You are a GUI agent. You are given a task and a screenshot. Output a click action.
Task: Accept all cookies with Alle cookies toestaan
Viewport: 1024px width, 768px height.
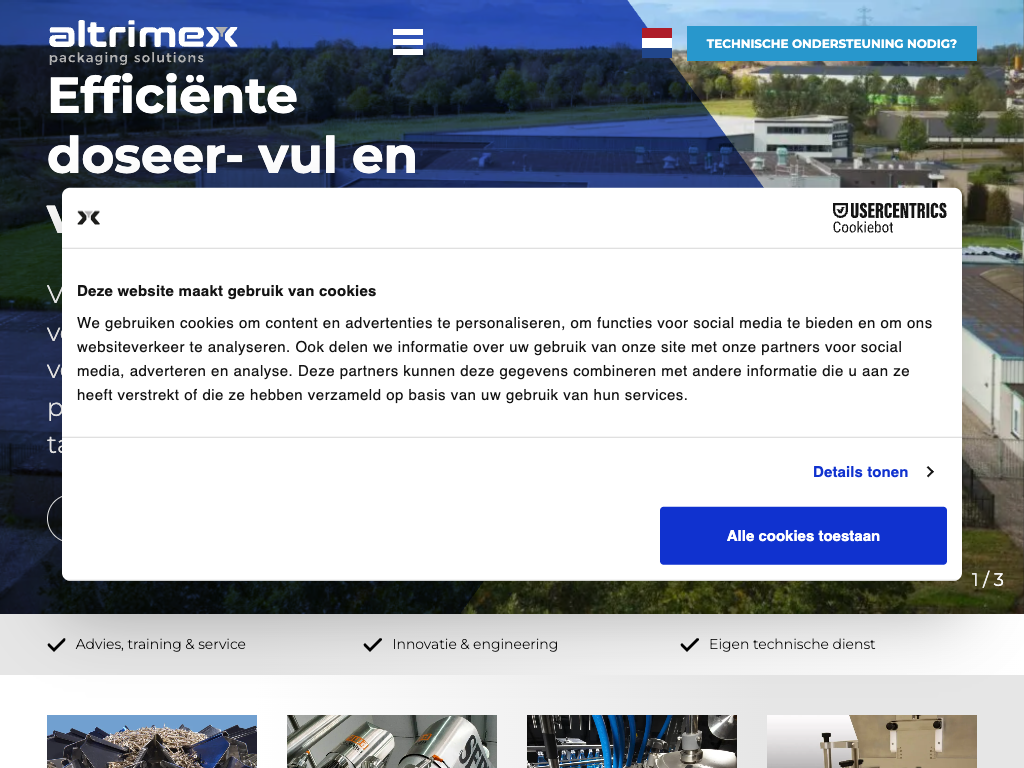pos(803,536)
